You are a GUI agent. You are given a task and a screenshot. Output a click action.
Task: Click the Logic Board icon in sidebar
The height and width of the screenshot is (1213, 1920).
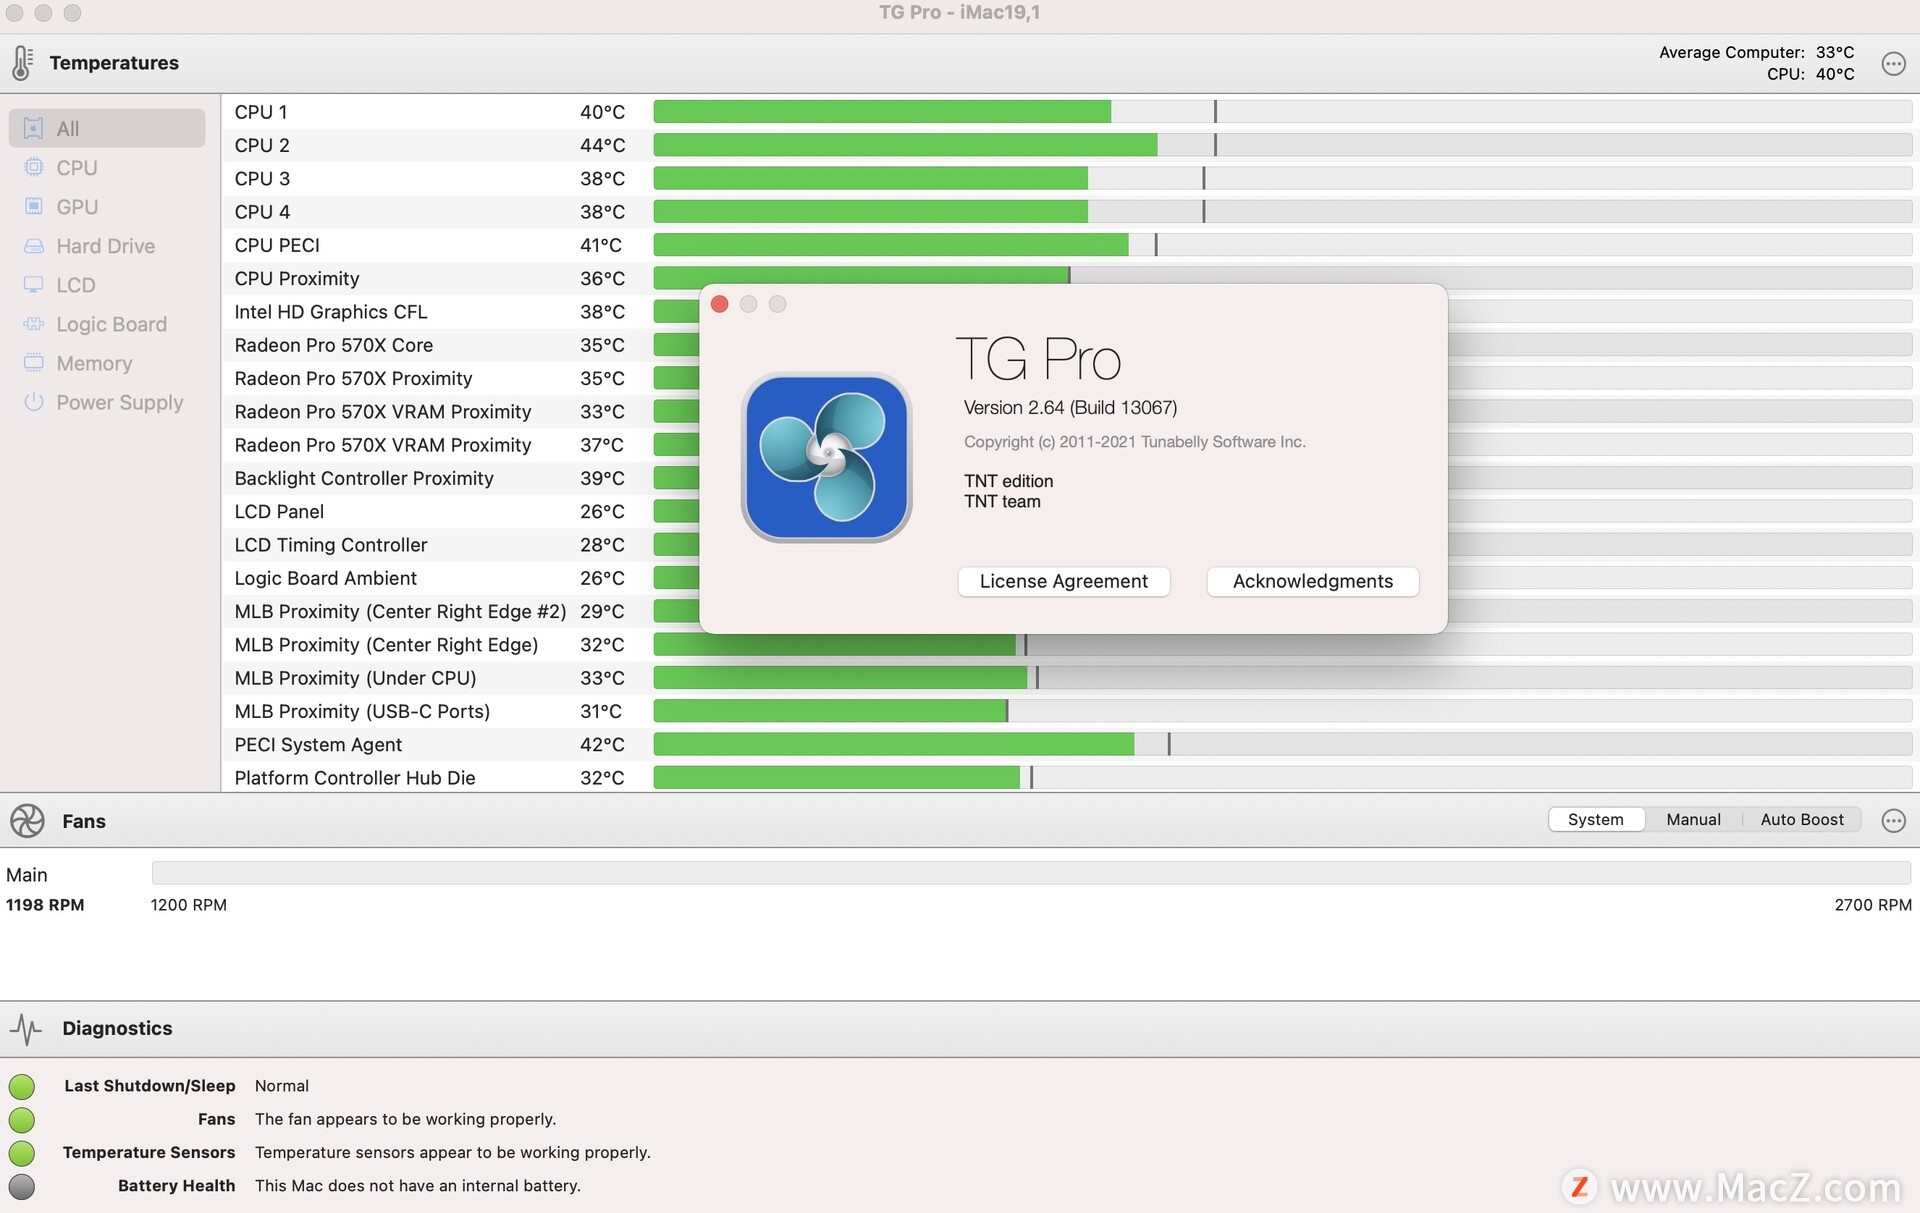(33, 324)
